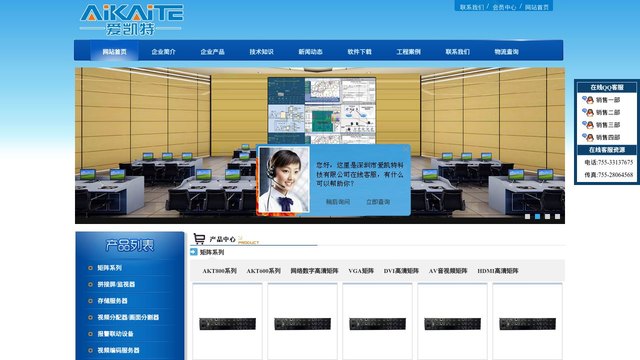The image size is (640, 360).
Task: Select DVI高清矩阵 product tab
Action: point(401,271)
